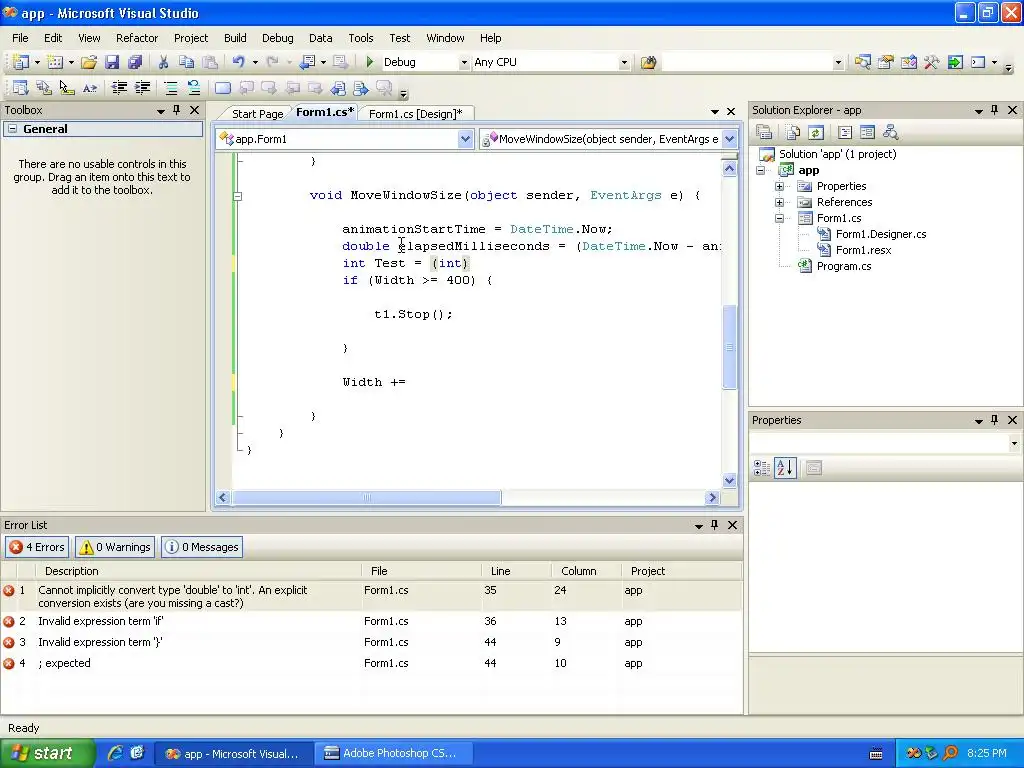
Task: Open the Build menu
Action: [235, 38]
